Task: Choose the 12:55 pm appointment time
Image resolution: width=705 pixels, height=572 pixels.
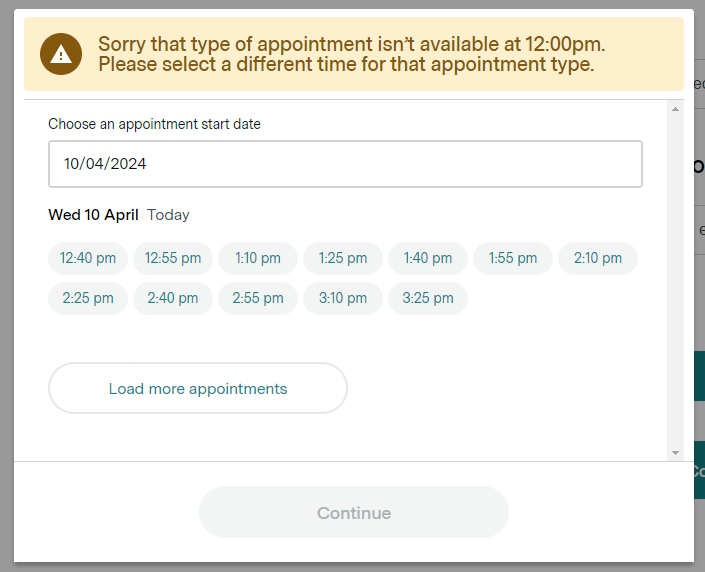Action: [173, 258]
